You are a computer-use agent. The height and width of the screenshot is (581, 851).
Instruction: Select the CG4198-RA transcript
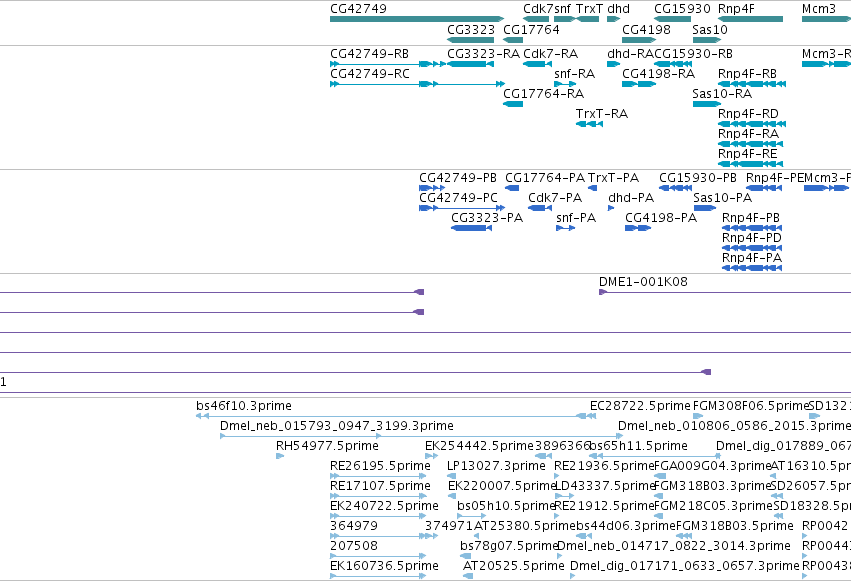(639, 84)
